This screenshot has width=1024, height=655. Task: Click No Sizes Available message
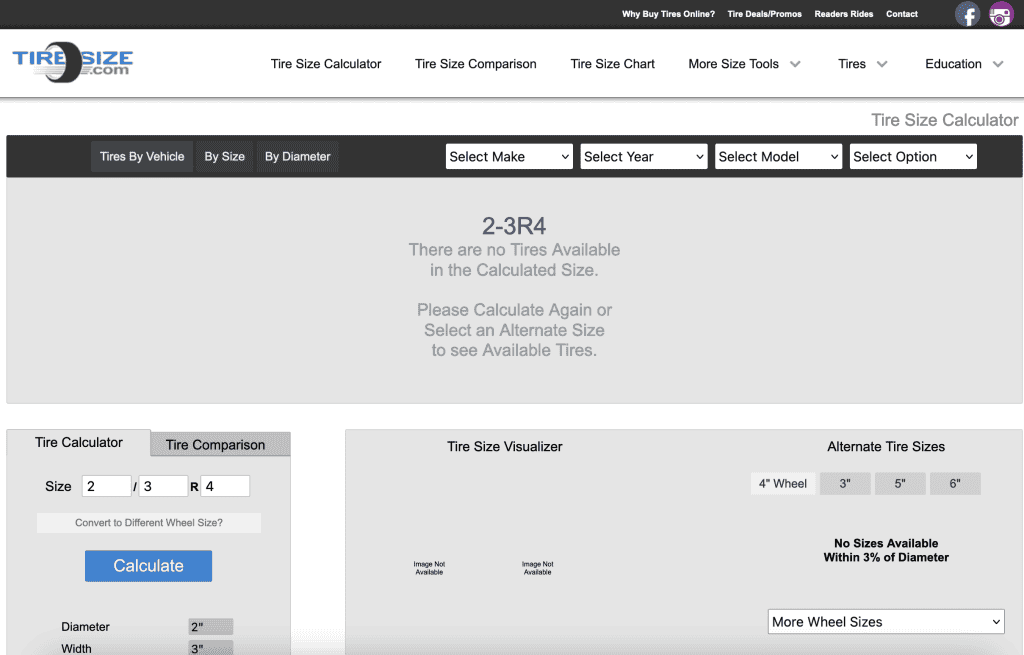click(886, 550)
